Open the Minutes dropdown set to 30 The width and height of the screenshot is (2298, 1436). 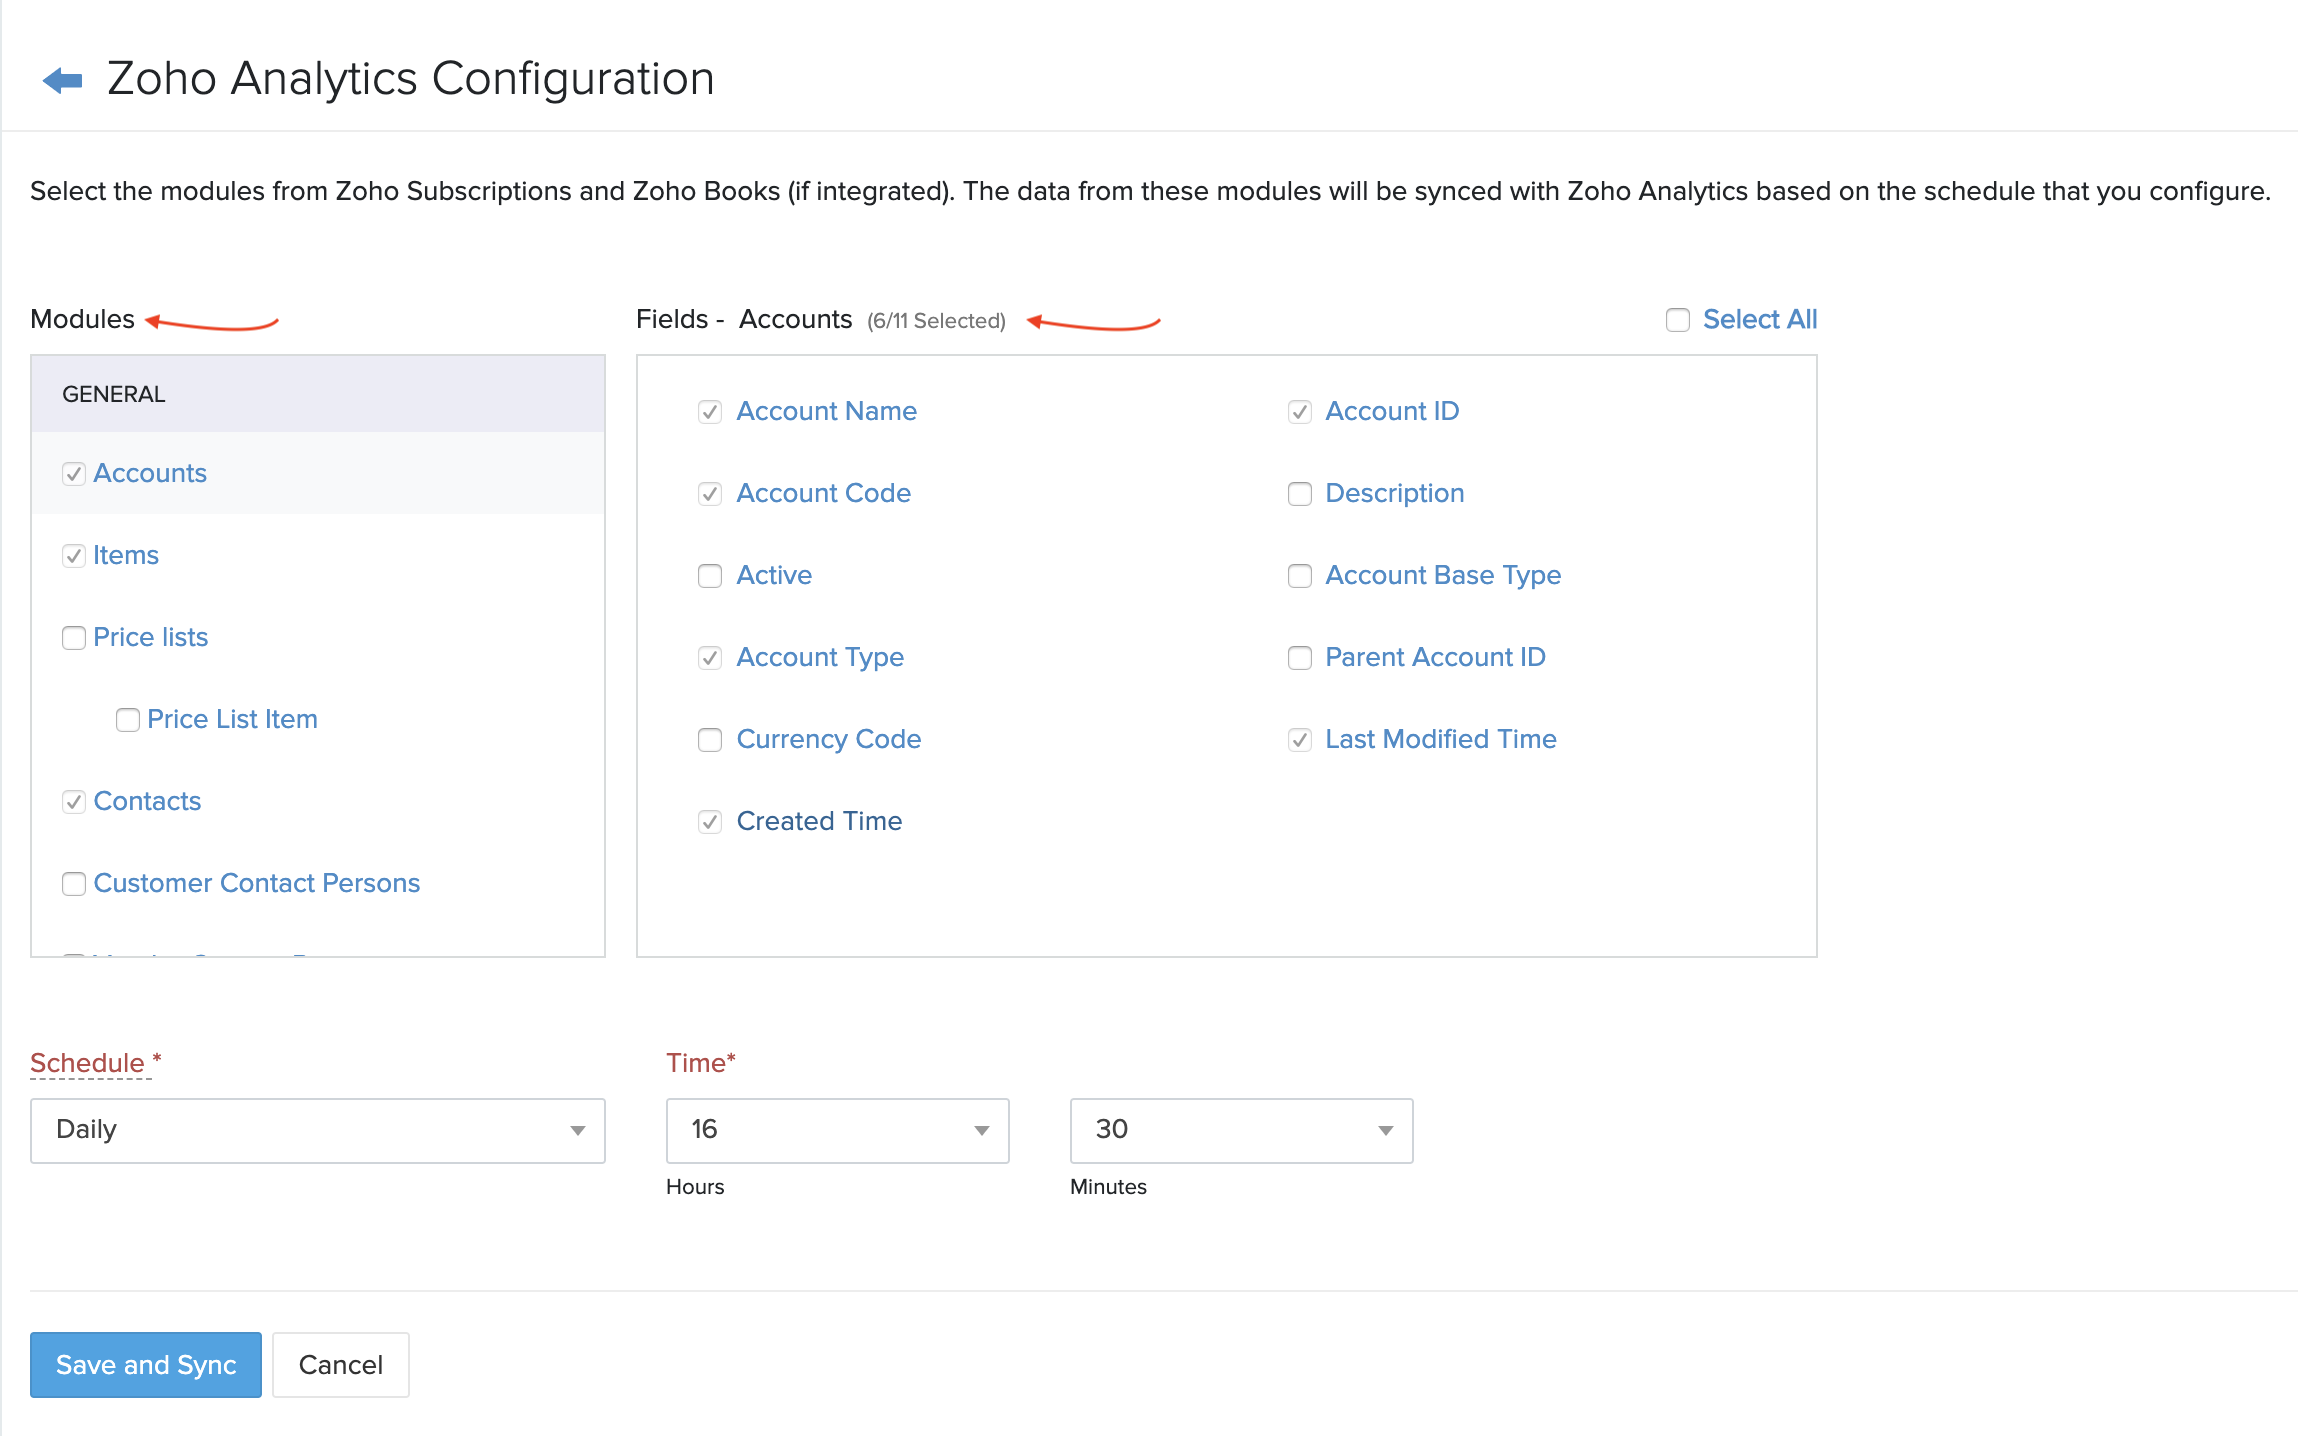coord(1241,1130)
